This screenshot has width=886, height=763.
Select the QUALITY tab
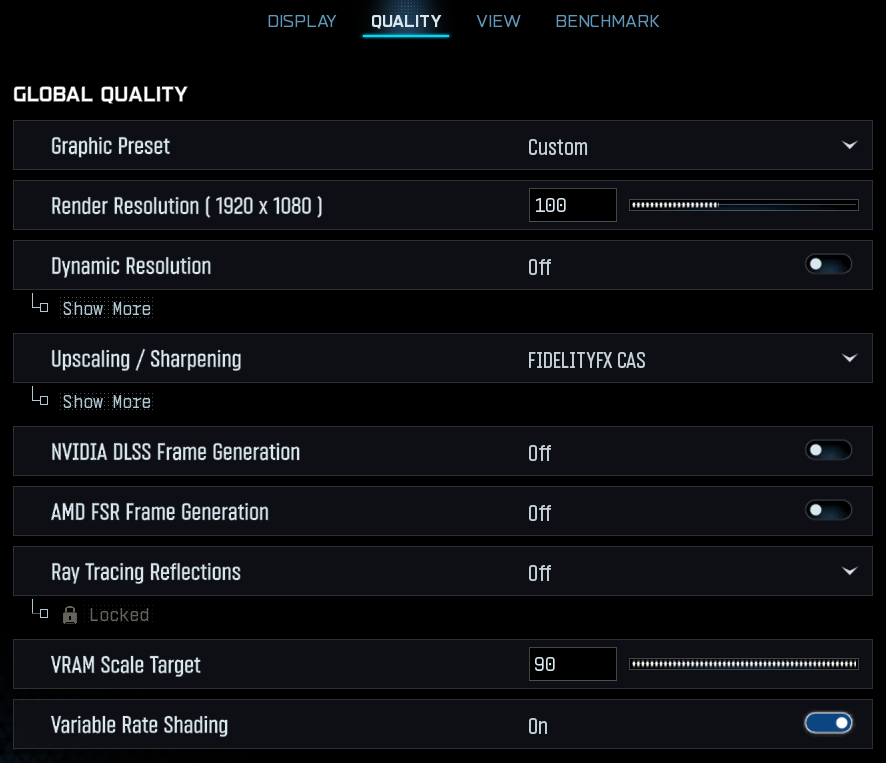pos(406,21)
